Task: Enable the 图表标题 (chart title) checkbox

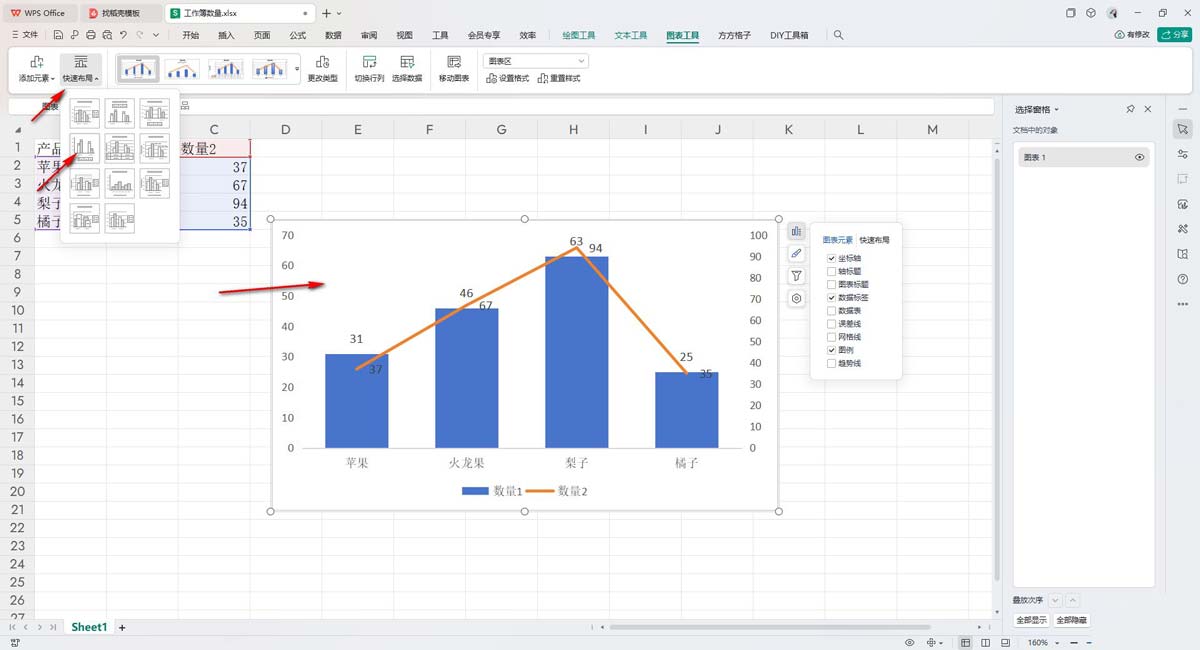Action: click(832, 285)
